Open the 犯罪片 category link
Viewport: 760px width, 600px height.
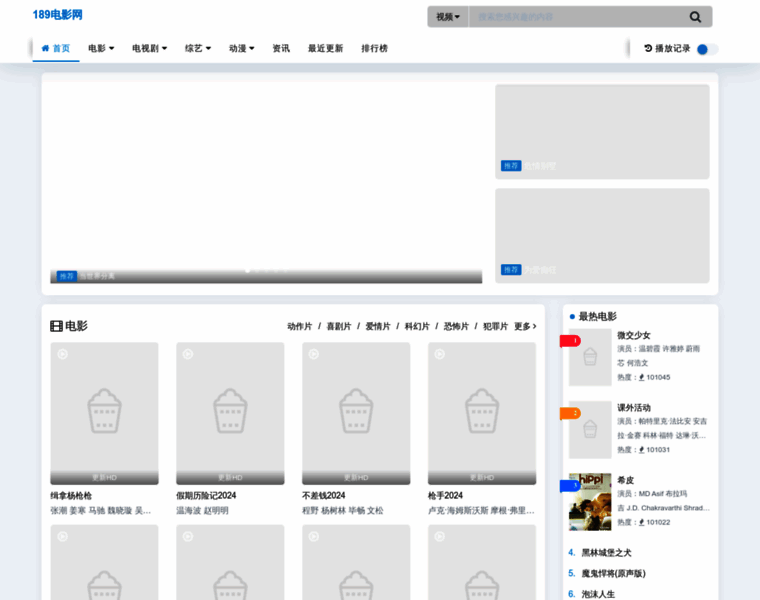495,326
